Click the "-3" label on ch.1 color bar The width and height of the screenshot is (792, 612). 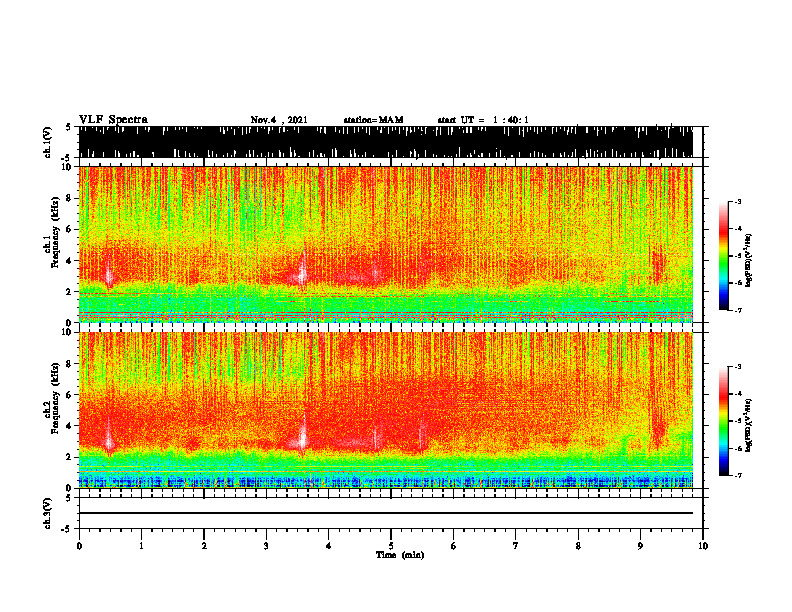(x=737, y=202)
